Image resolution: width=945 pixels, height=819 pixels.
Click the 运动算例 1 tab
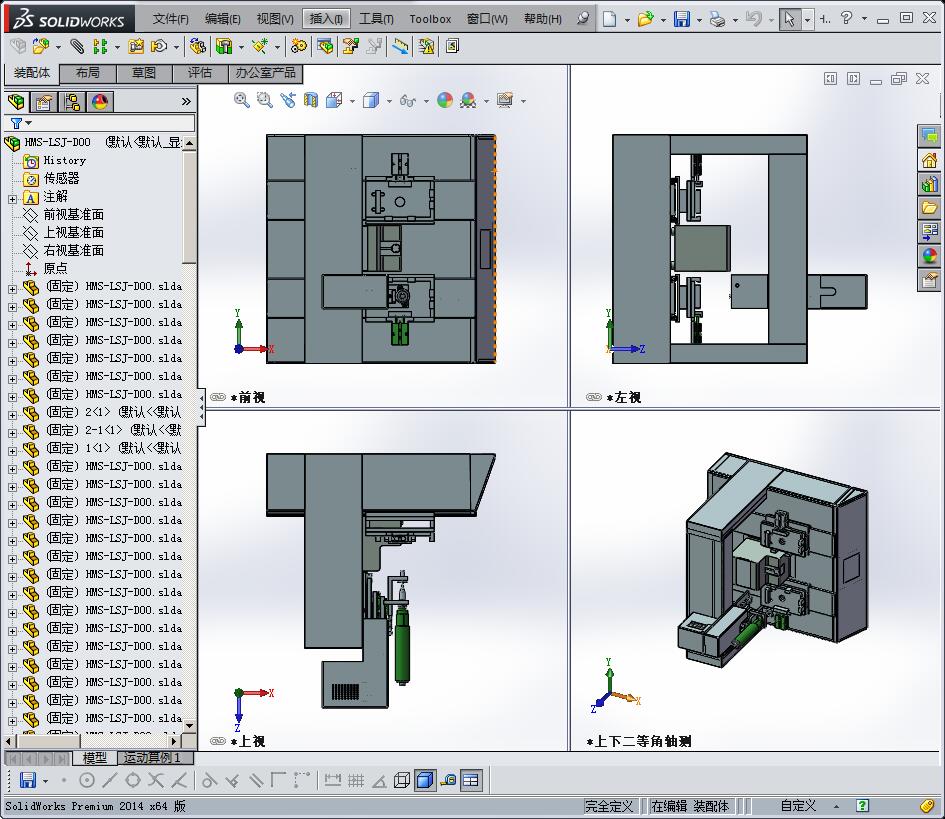[153, 758]
